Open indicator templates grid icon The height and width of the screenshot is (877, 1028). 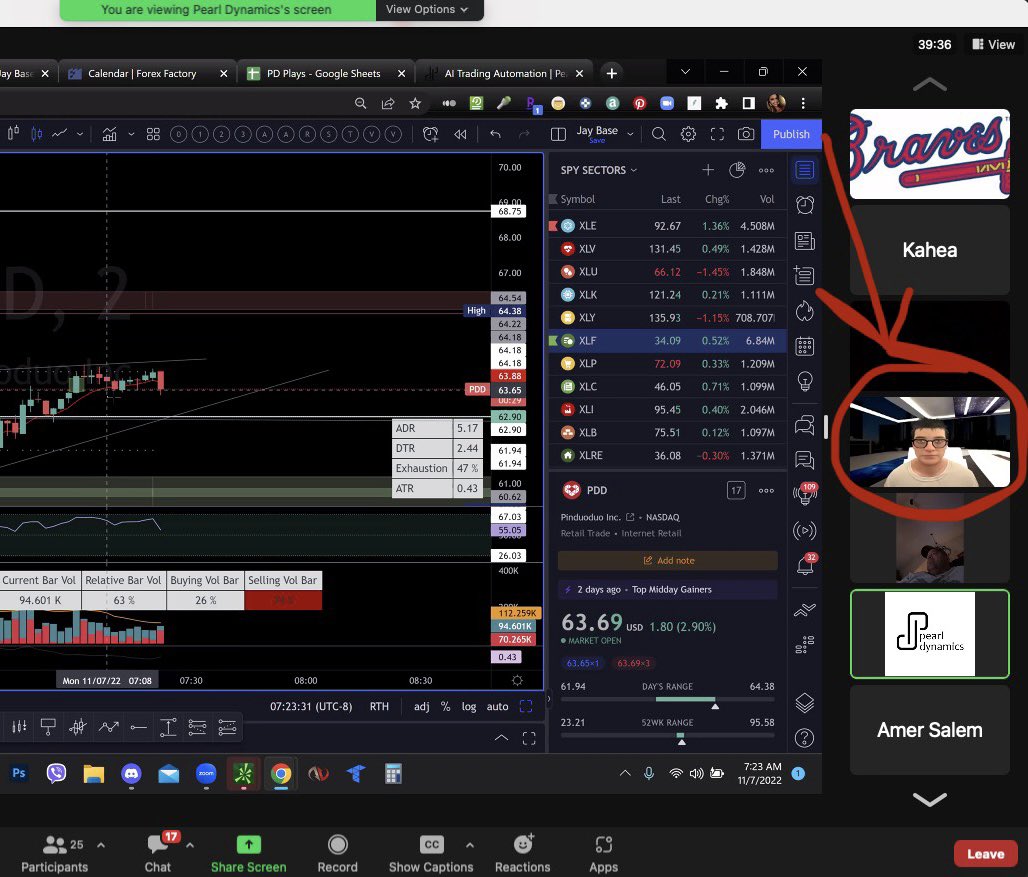coord(153,134)
